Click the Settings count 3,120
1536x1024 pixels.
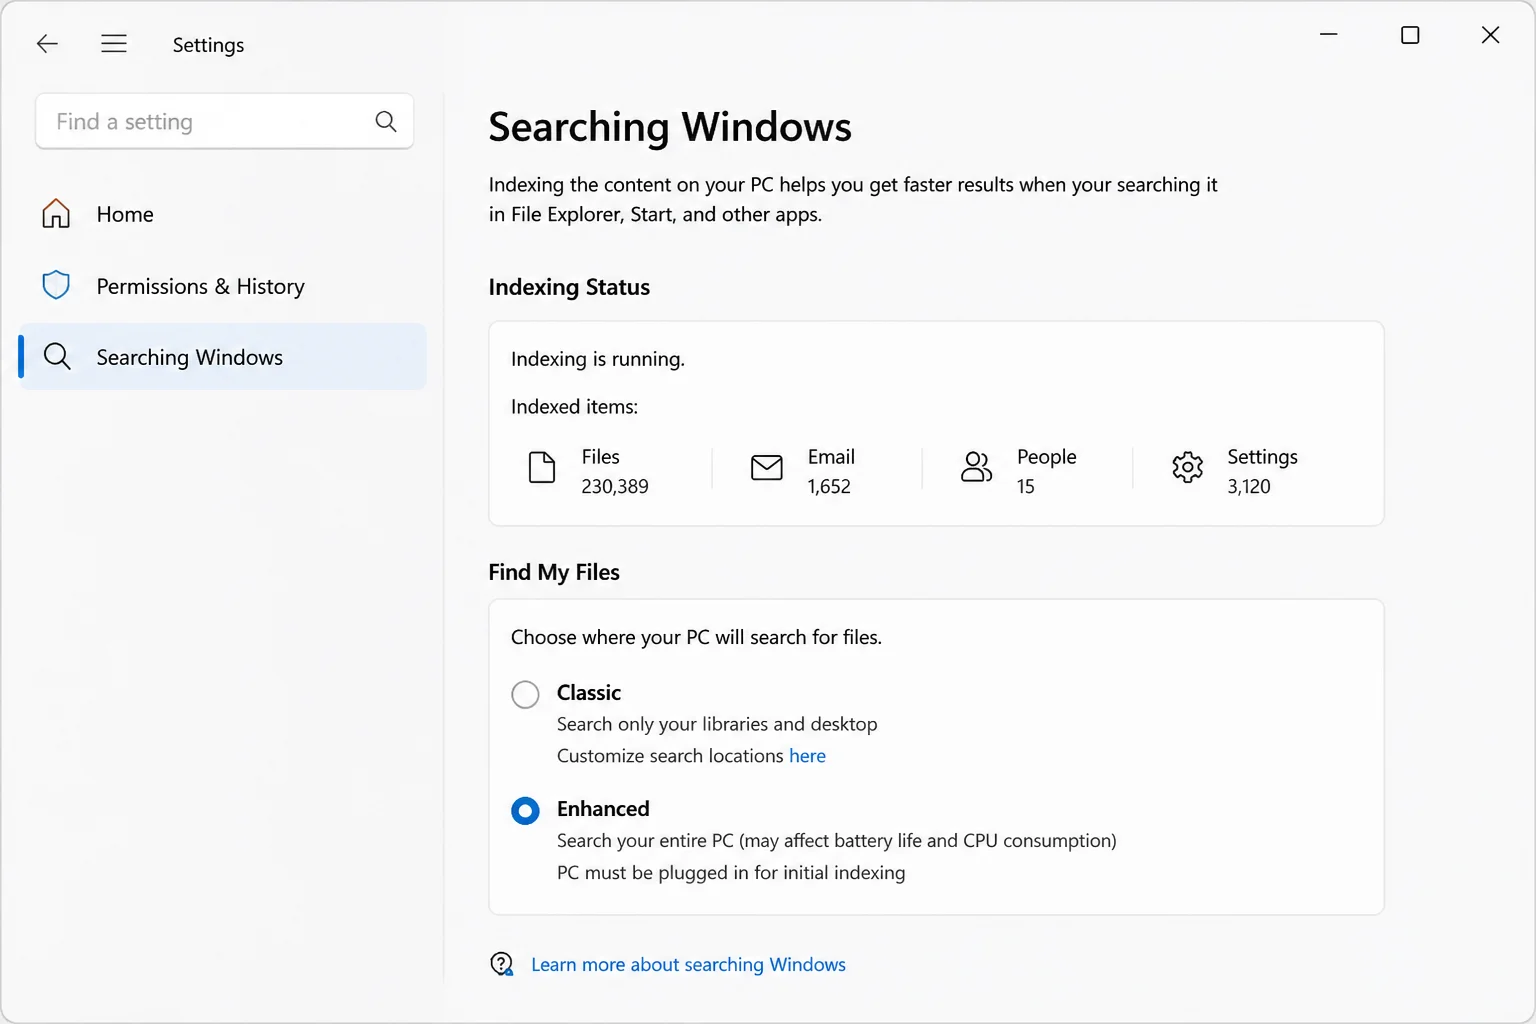click(1249, 486)
